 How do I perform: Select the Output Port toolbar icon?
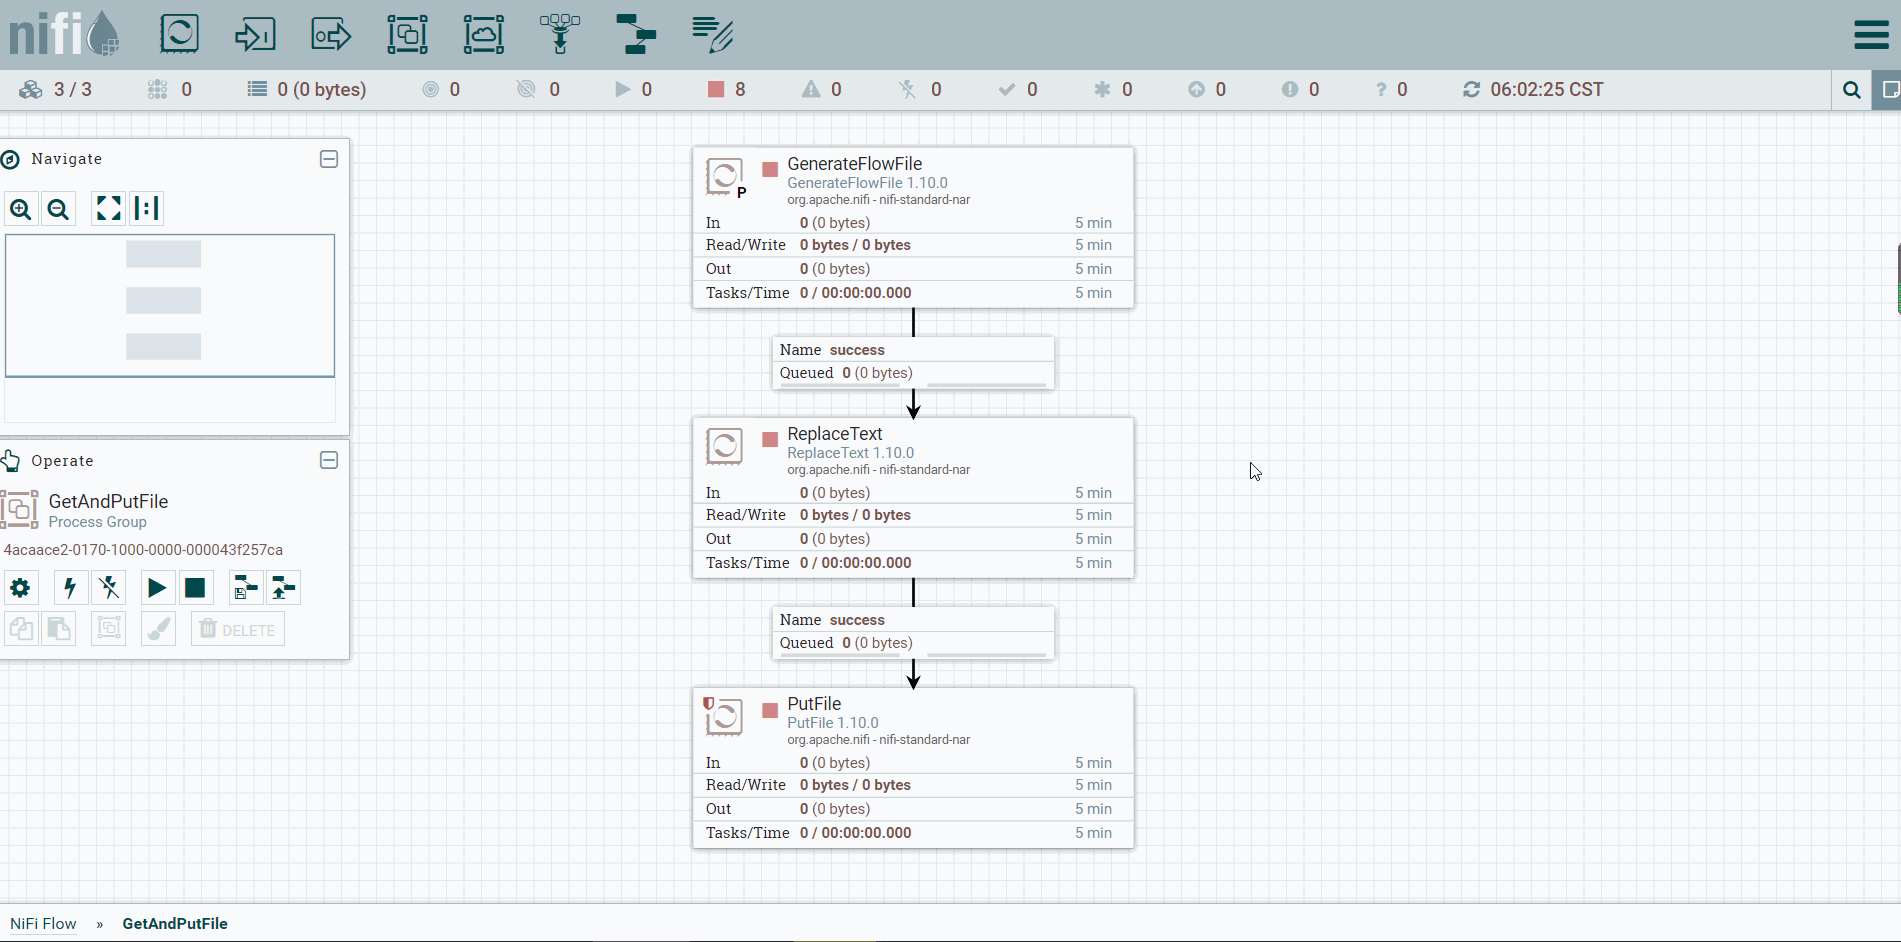(331, 34)
